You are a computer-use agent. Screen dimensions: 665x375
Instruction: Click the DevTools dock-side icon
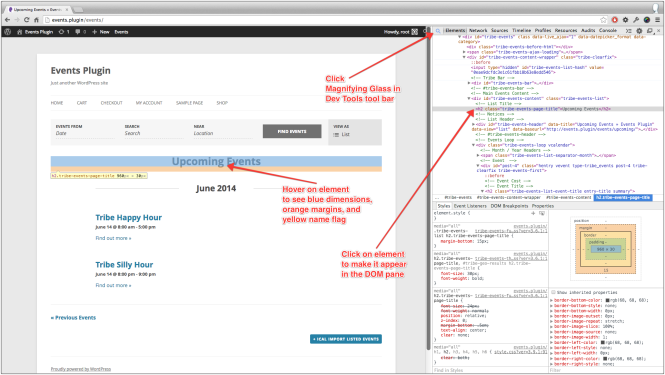pos(649,31)
